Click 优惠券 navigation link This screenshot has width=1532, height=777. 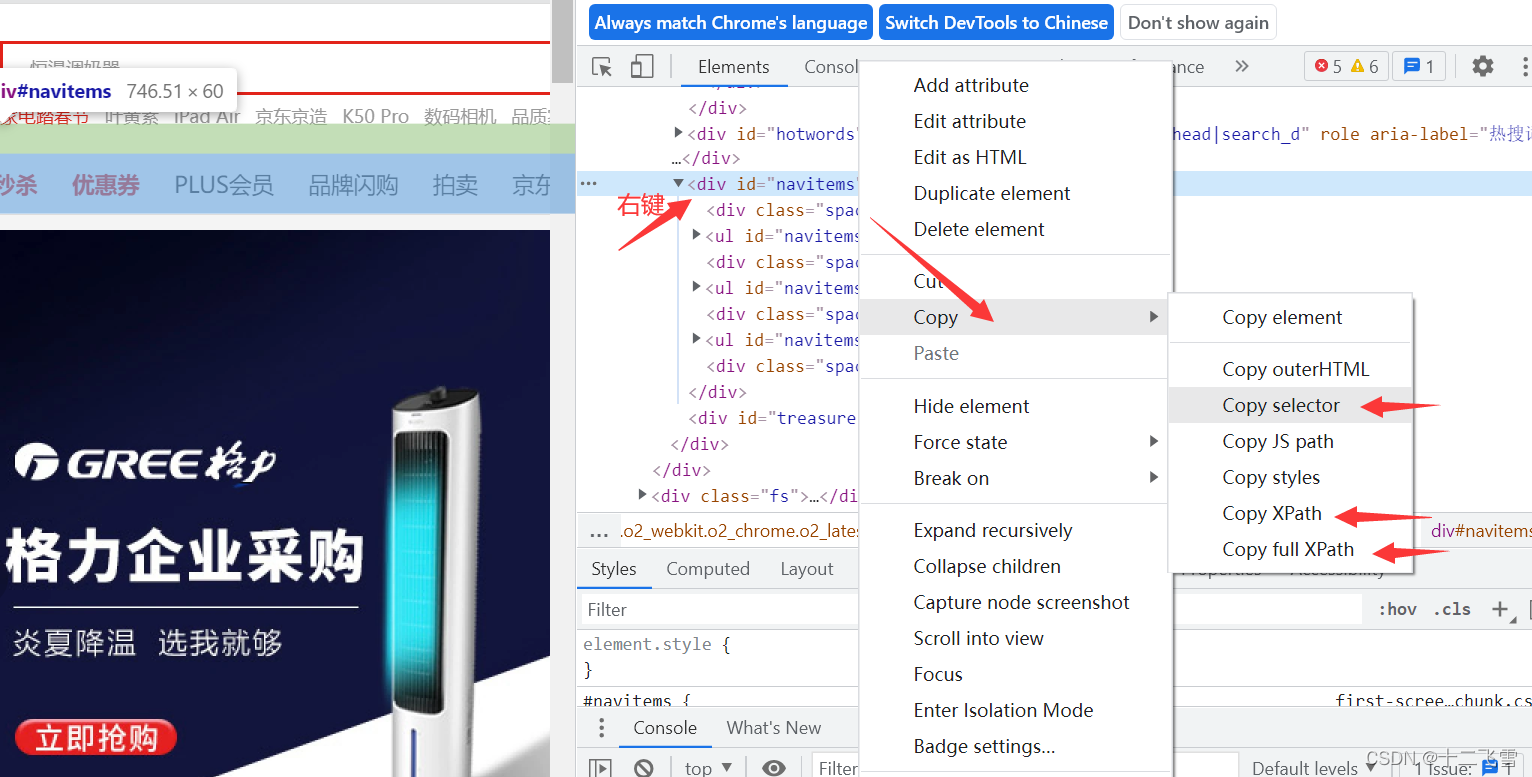pos(106,185)
